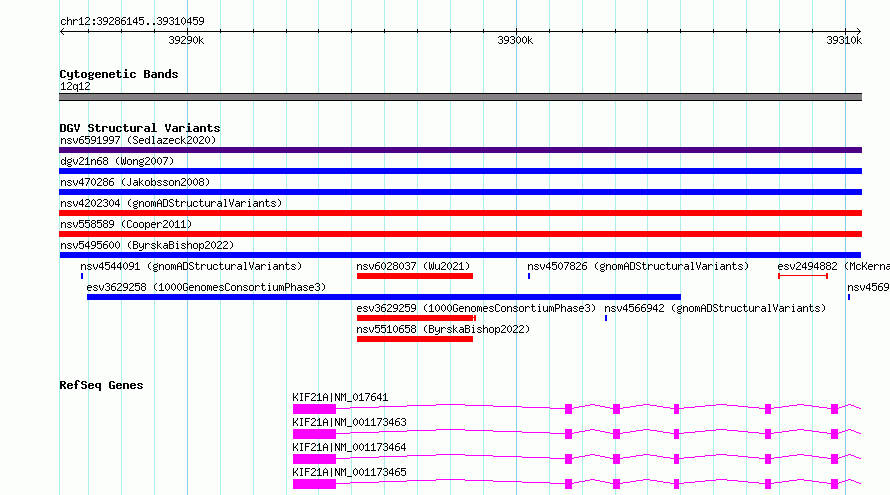The height and width of the screenshot is (495, 890).
Task: Click esv3629258 (1000GenomesConsortiumPhase3) label
Action: tap(206, 287)
